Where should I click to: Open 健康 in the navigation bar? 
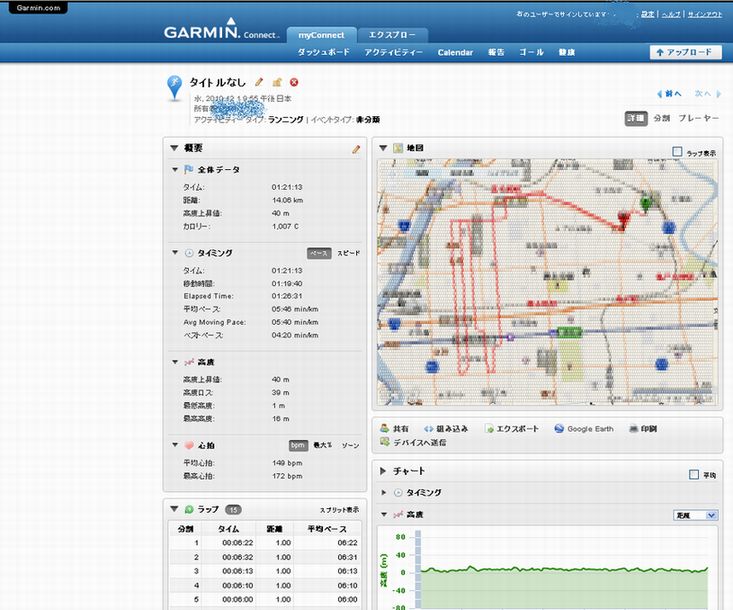(567, 52)
